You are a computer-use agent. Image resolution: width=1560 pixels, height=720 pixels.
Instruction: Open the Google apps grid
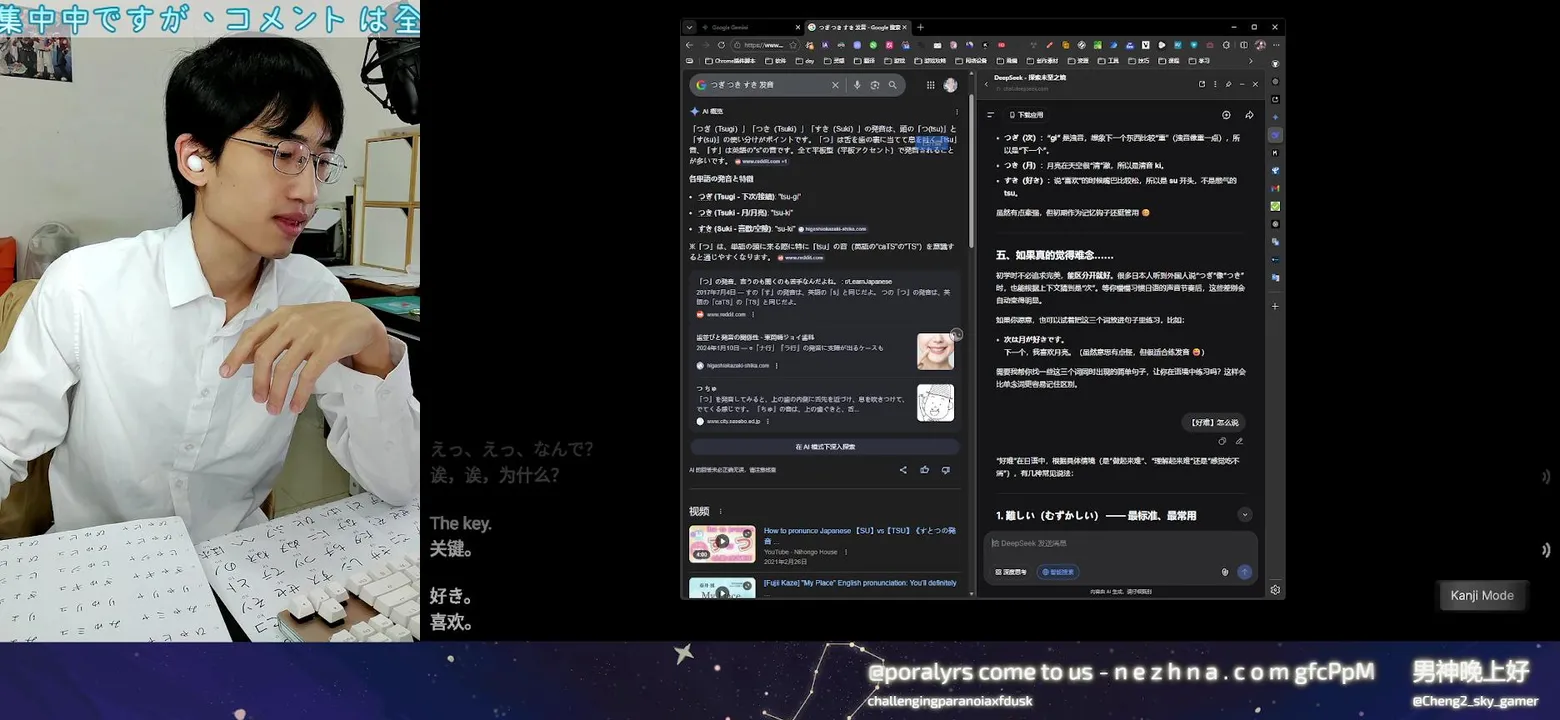pyautogui.click(x=930, y=85)
